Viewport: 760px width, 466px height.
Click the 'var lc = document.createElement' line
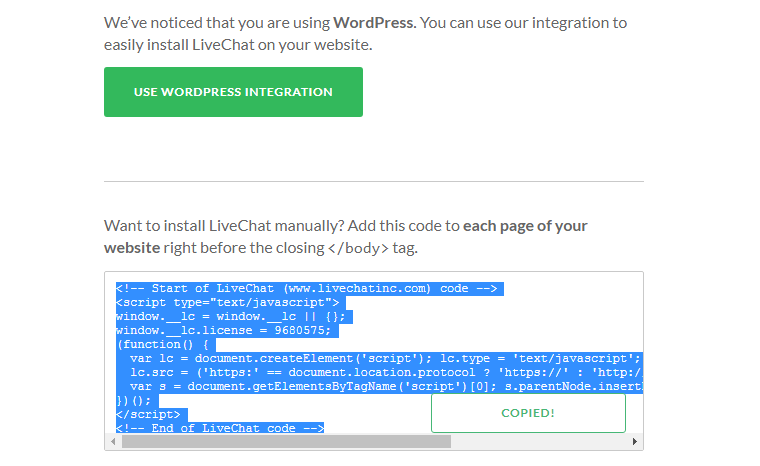(x=385, y=359)
